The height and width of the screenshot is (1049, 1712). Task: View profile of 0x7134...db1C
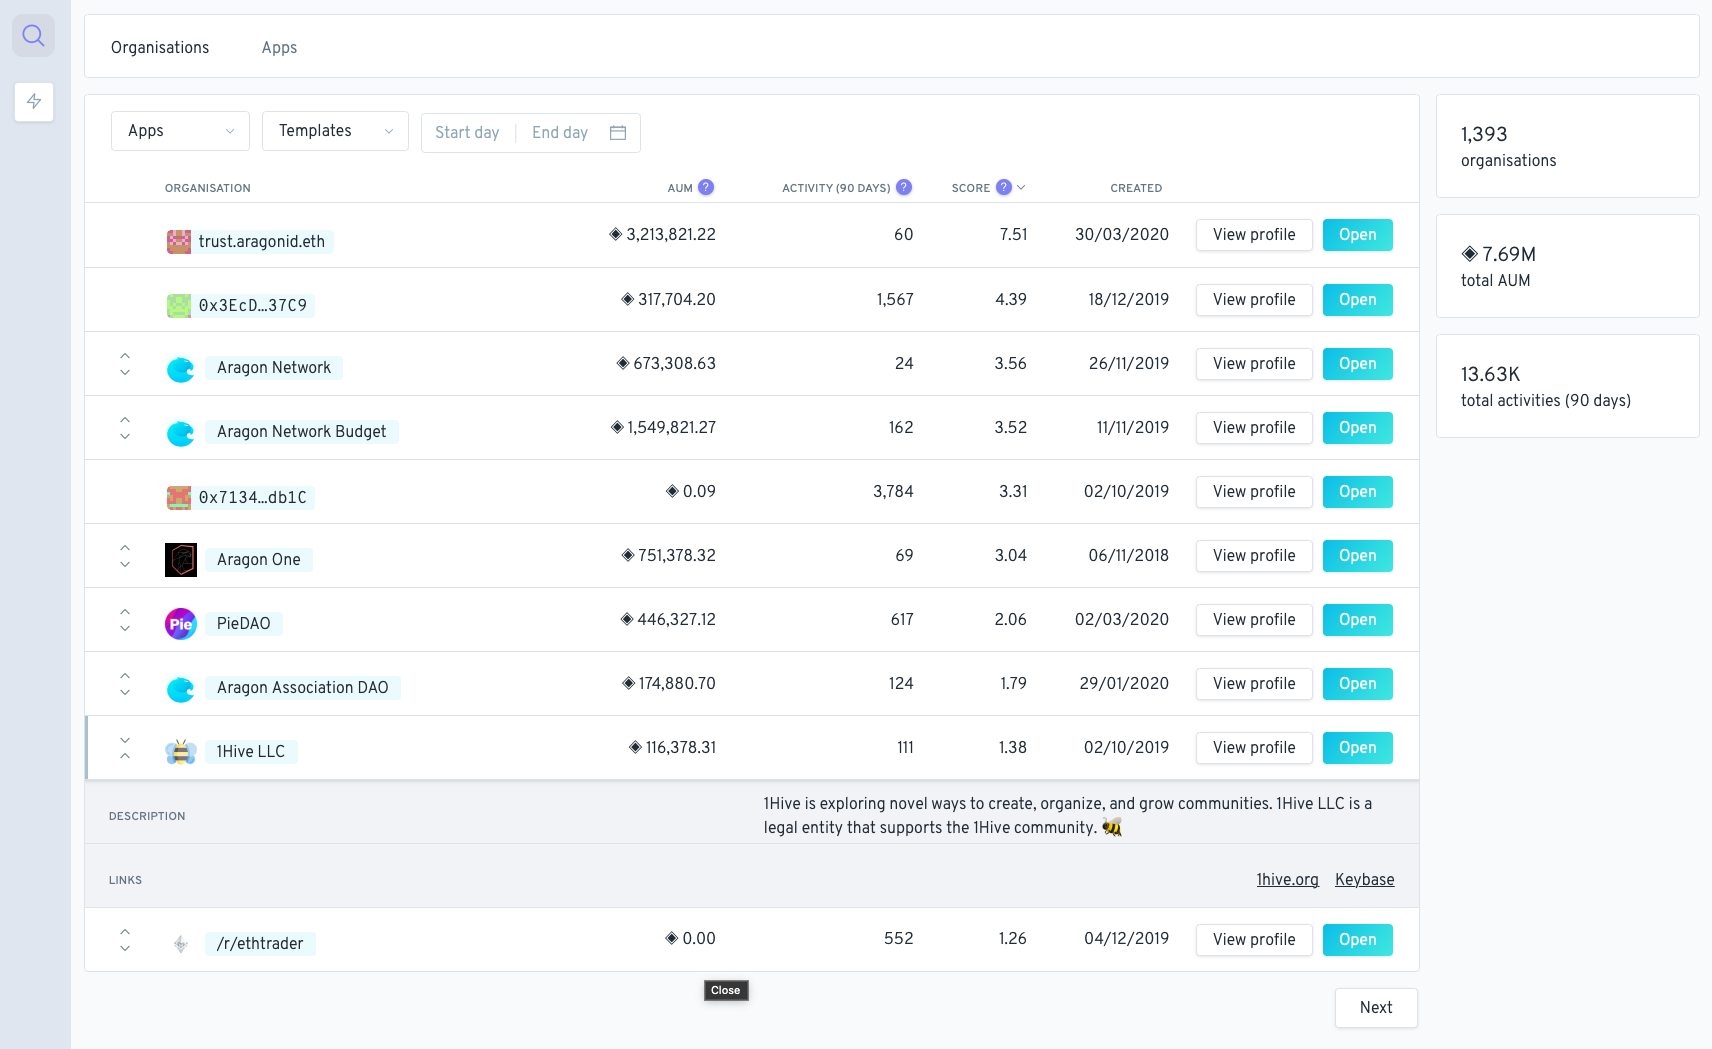tap(1254, 492)
